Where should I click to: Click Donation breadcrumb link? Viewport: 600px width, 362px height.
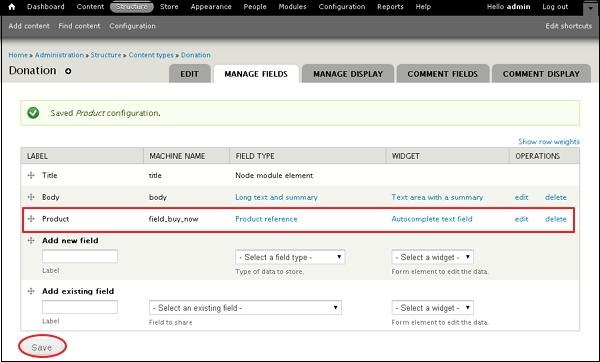point(196,55)
